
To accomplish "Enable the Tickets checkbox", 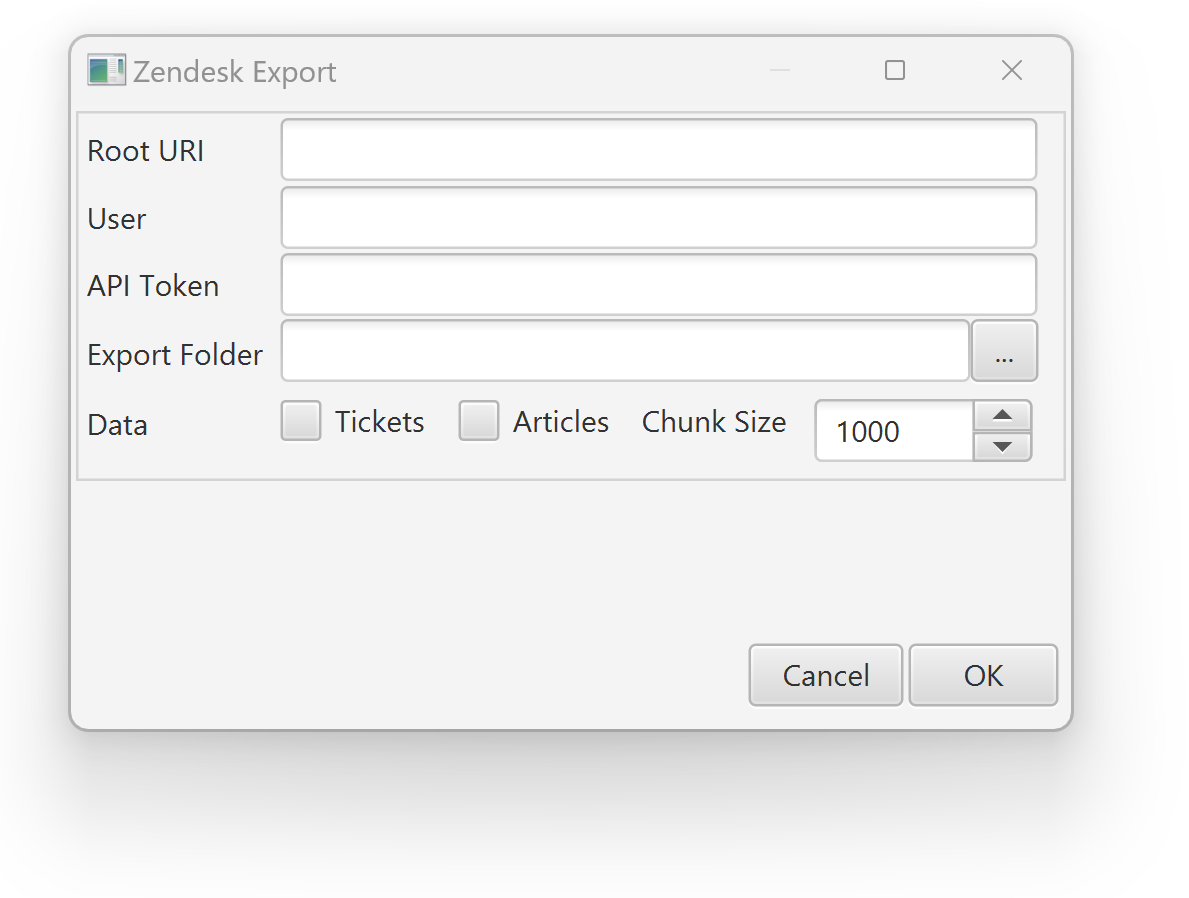I will pyautogui.click(x=301, y=421).
